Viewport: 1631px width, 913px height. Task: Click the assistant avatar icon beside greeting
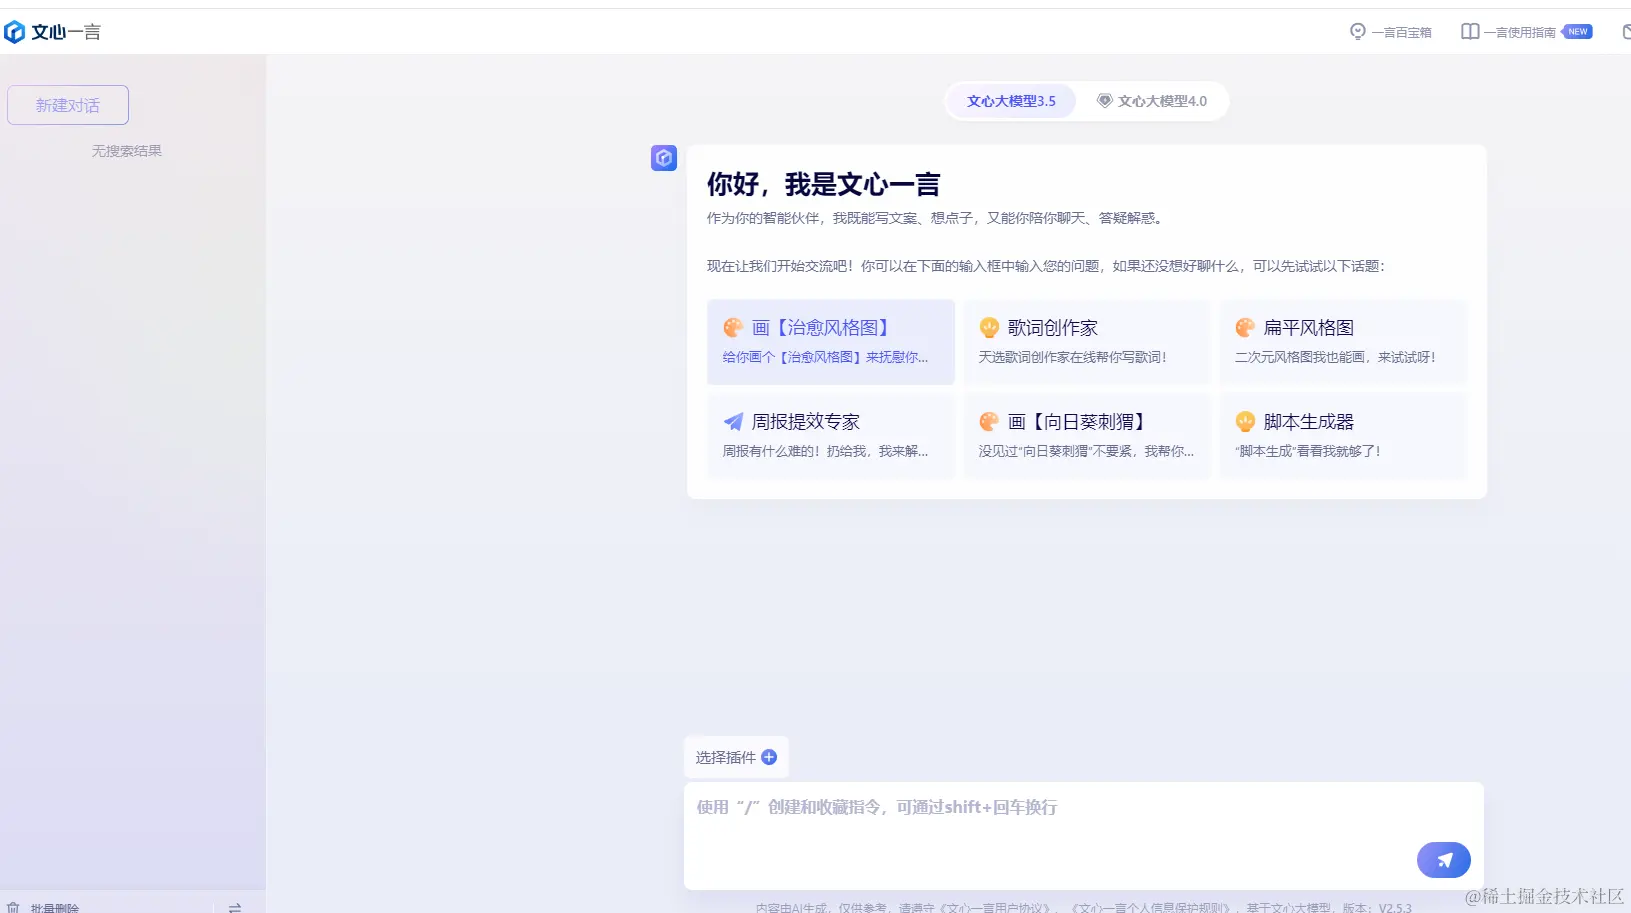664,158
